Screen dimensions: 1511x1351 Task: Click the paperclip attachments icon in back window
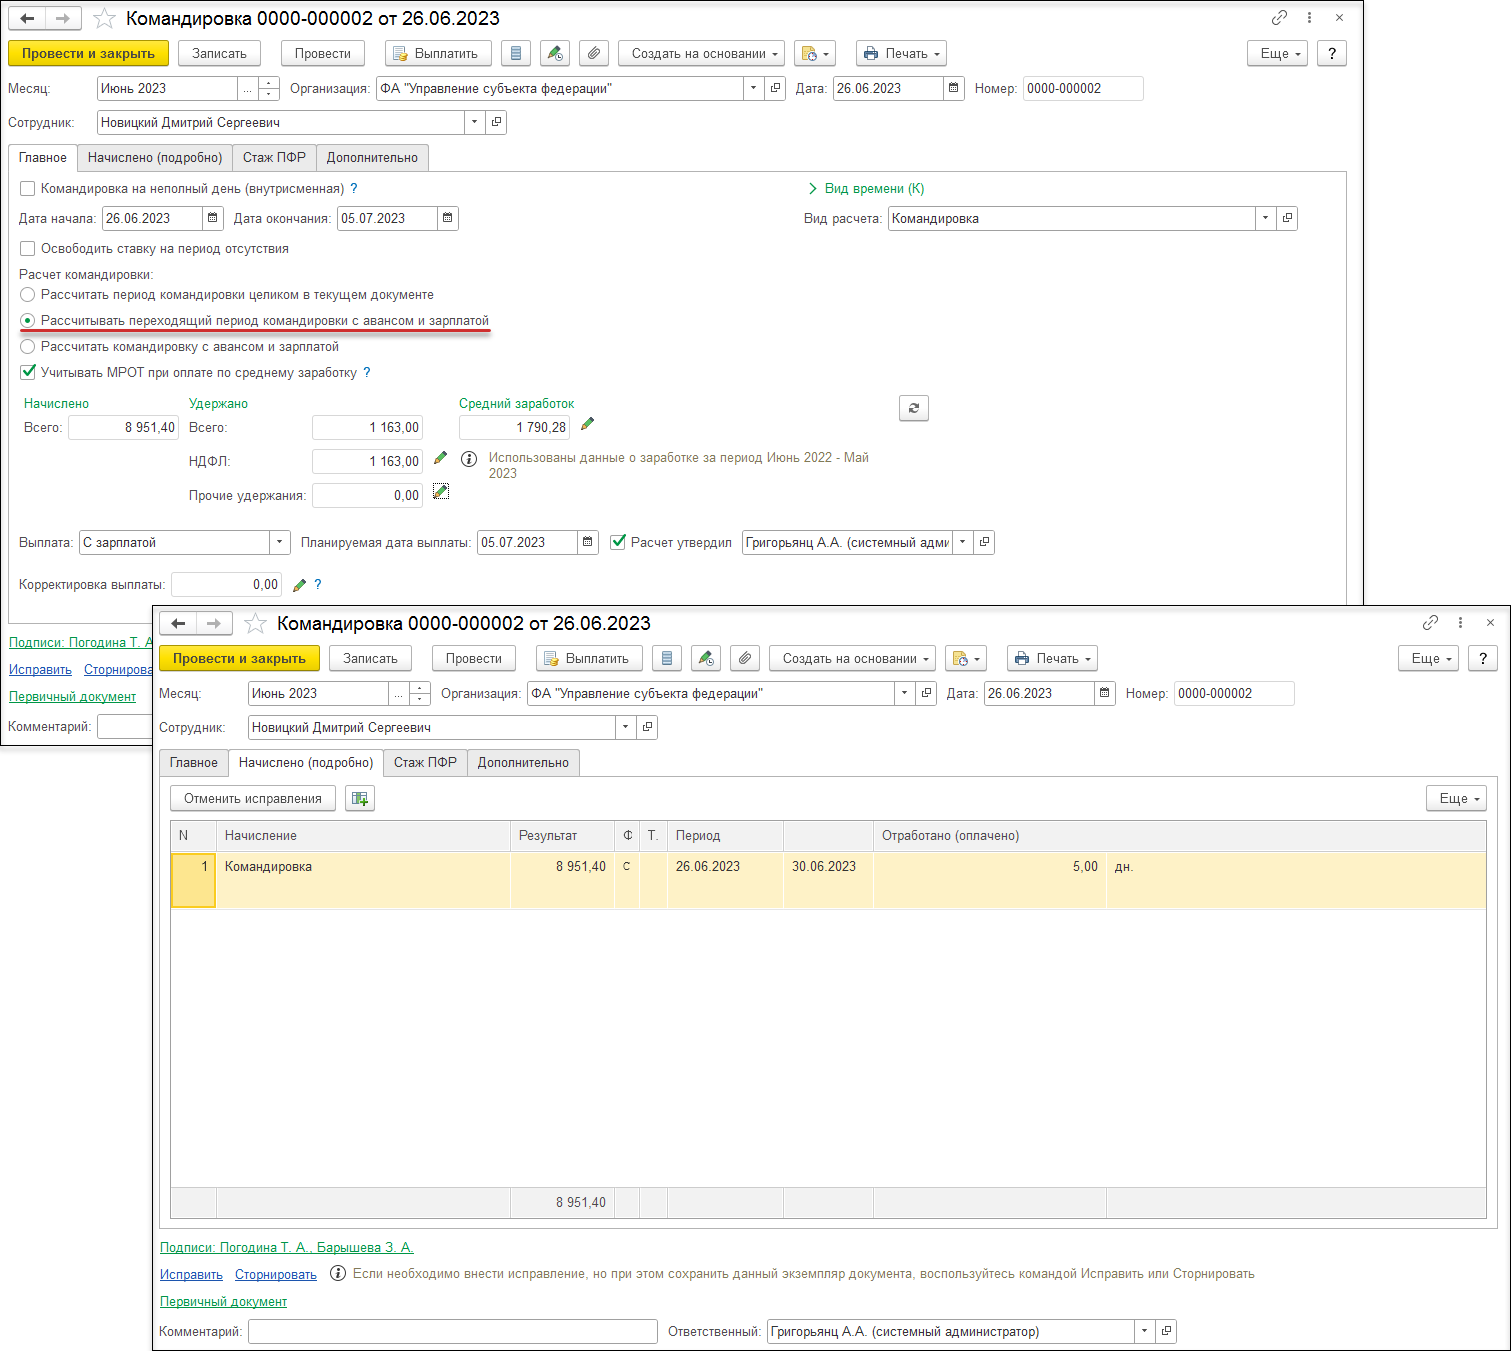coord(594,53)
